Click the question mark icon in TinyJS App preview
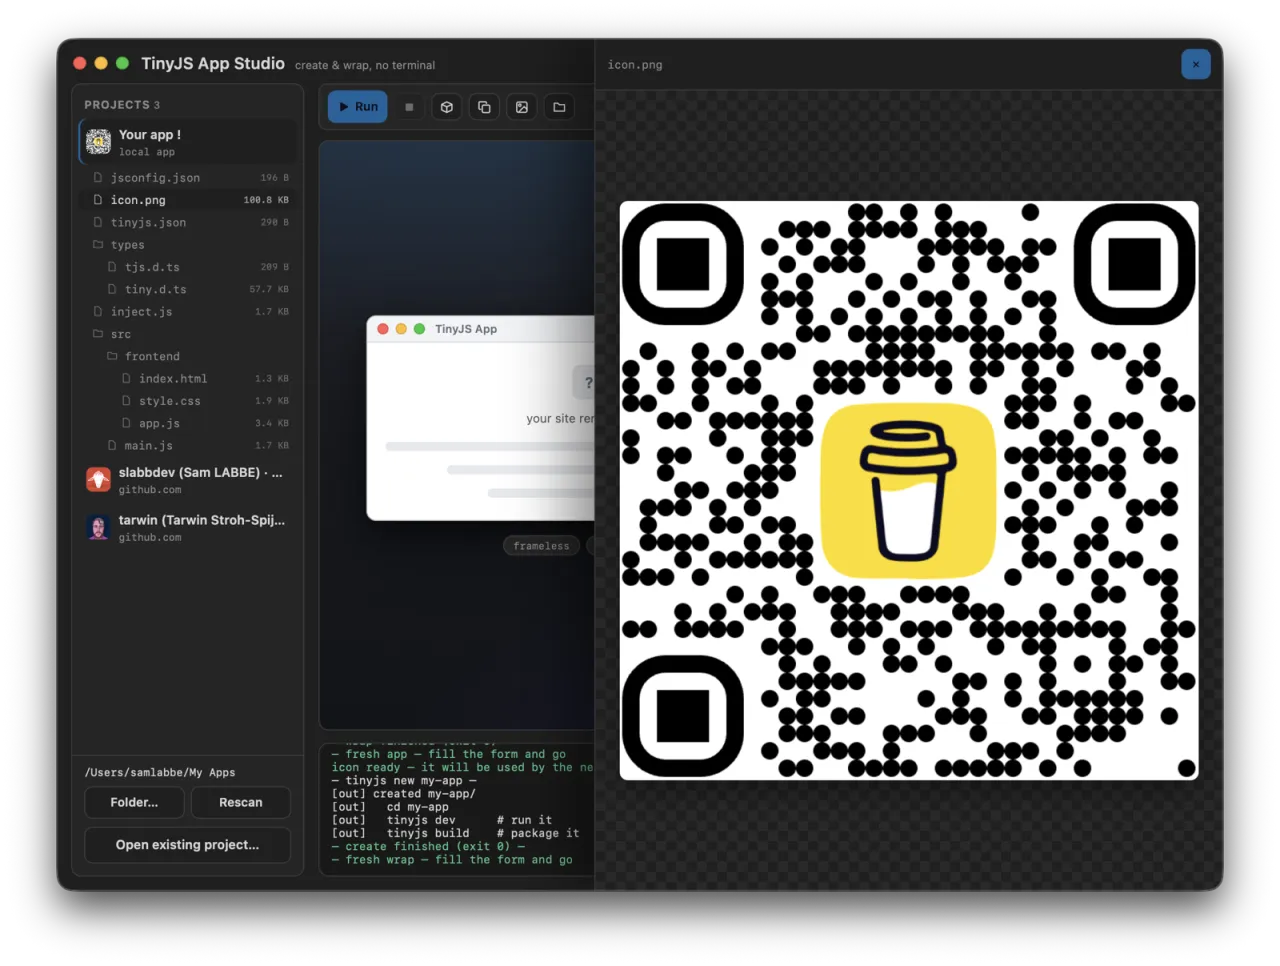Viewport: 1280px width, 966px height. tap(586, 382)
